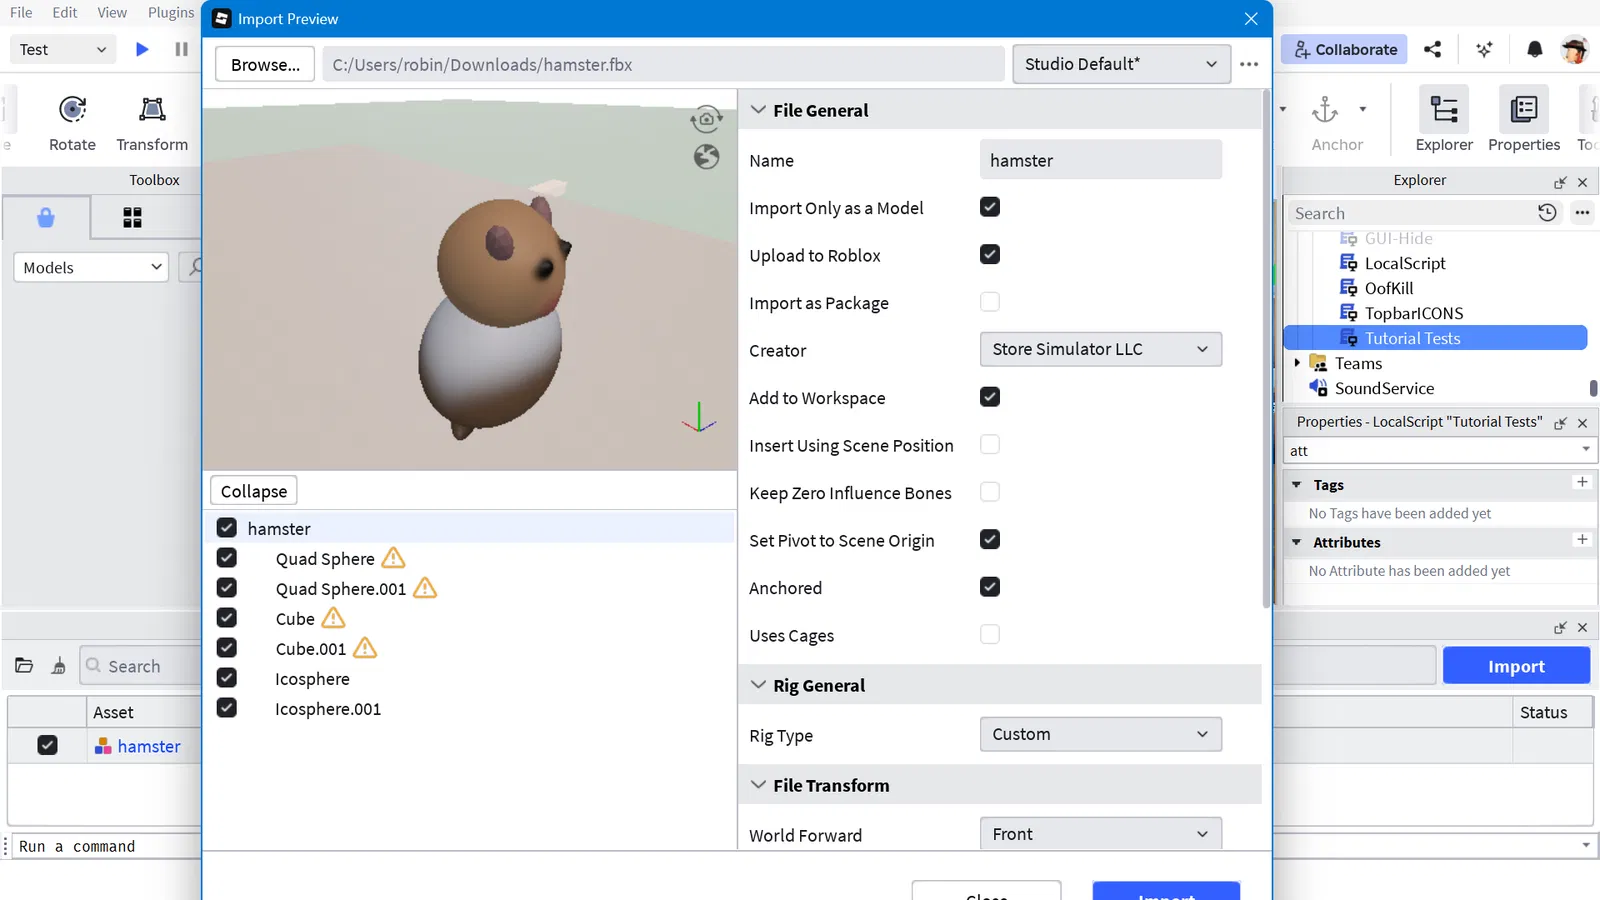Click the open folder icon in Asset Manager

point(24,665)
